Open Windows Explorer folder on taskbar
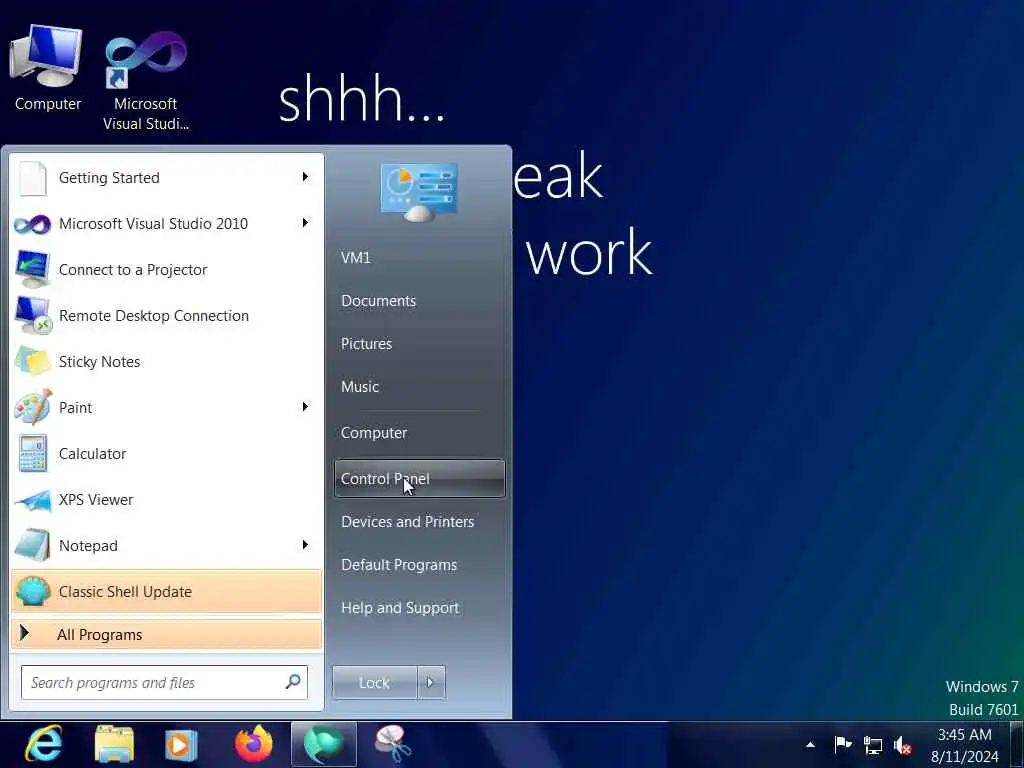Screen dimensions: 1024x768 pos(114,744)
